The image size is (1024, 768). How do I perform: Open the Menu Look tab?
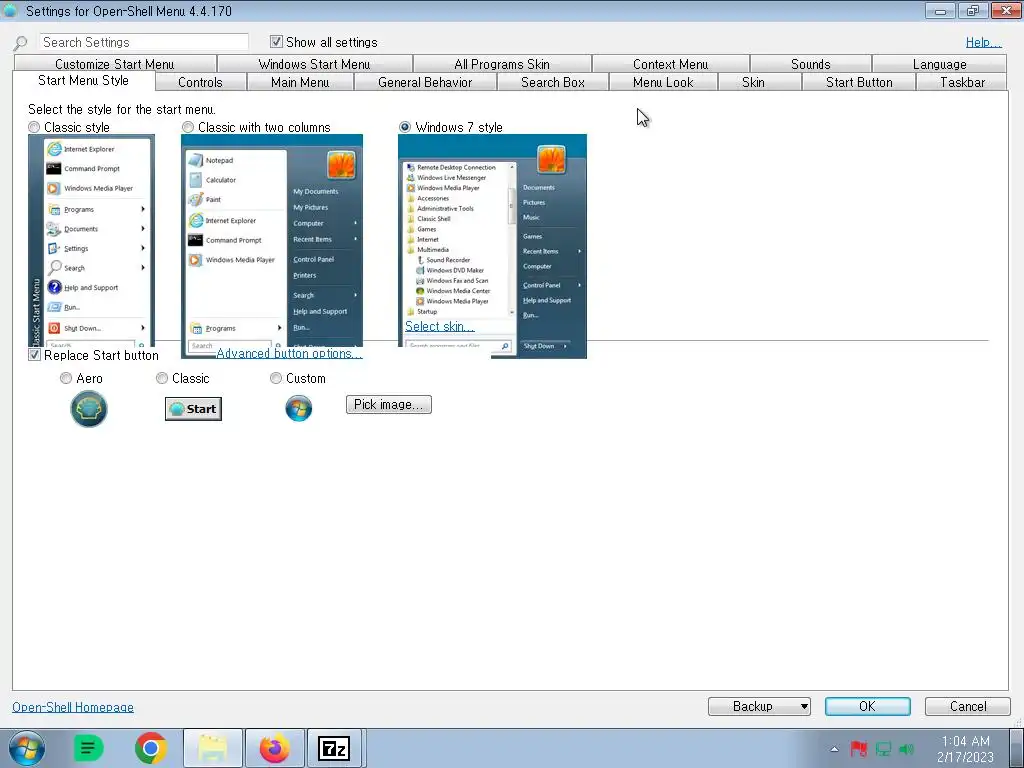pos(663,82)
